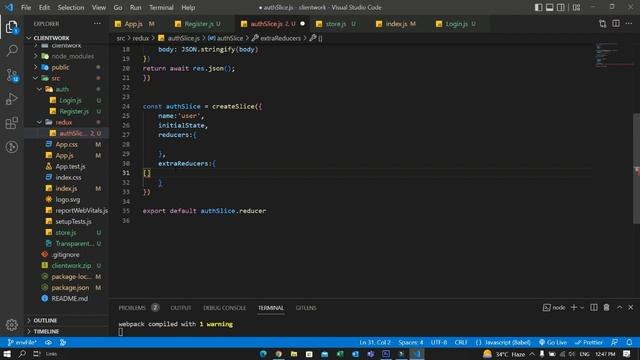The image size is (640, 360).
Task: Open the File menu
Action: click(26, 7)
